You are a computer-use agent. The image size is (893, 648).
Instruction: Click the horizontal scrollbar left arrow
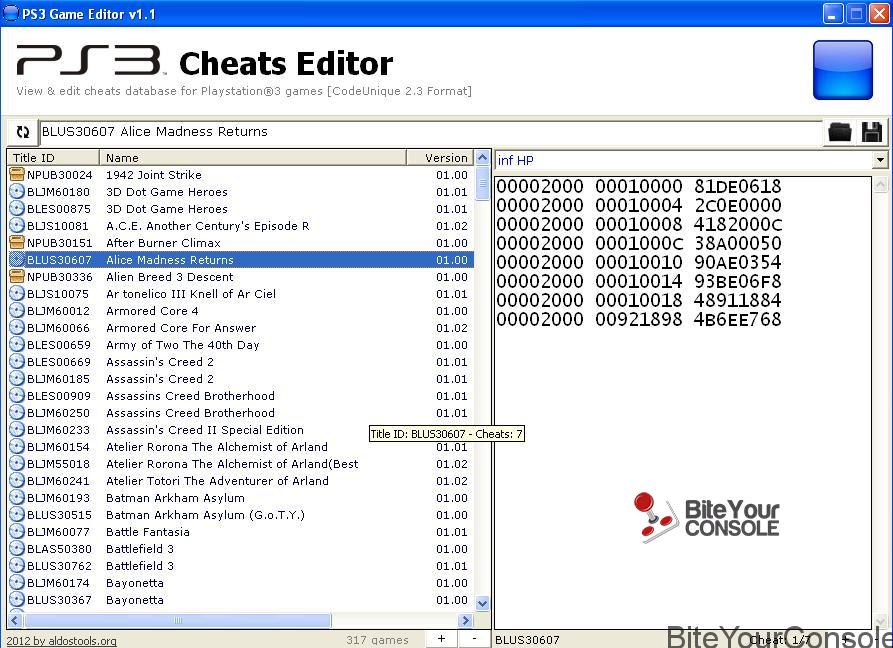pos(15,620)
